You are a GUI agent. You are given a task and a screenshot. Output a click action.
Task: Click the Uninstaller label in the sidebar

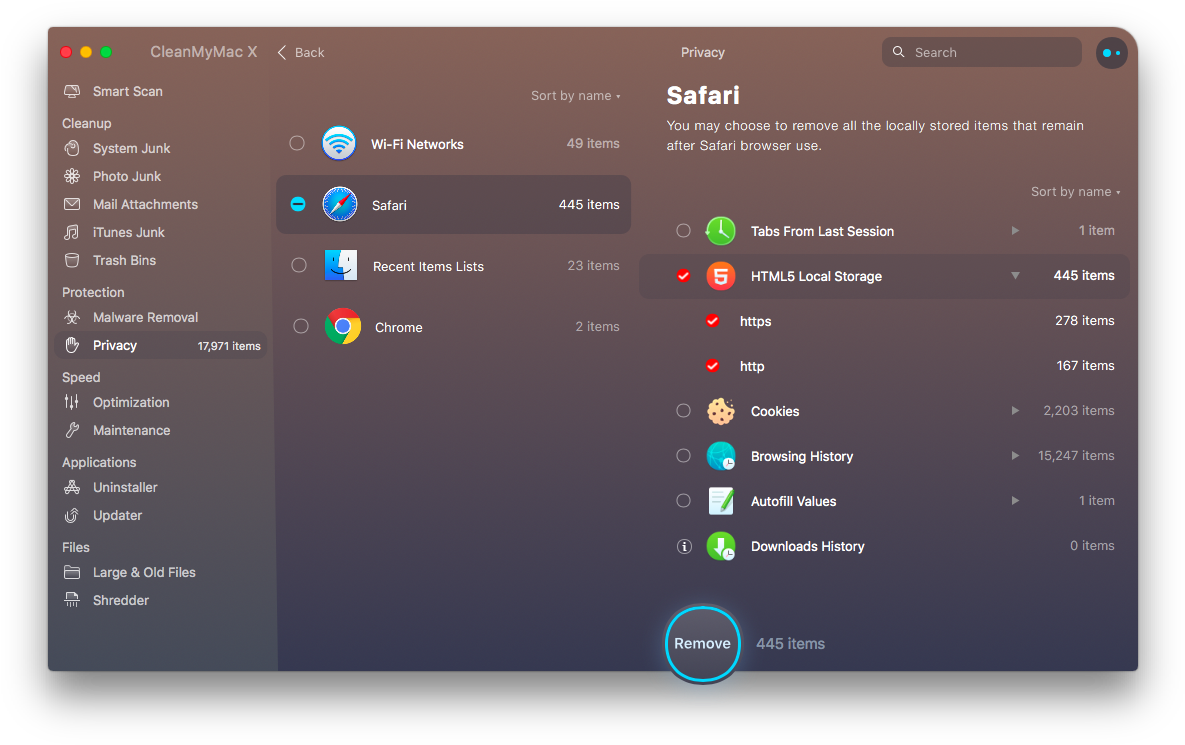point(125,487)
